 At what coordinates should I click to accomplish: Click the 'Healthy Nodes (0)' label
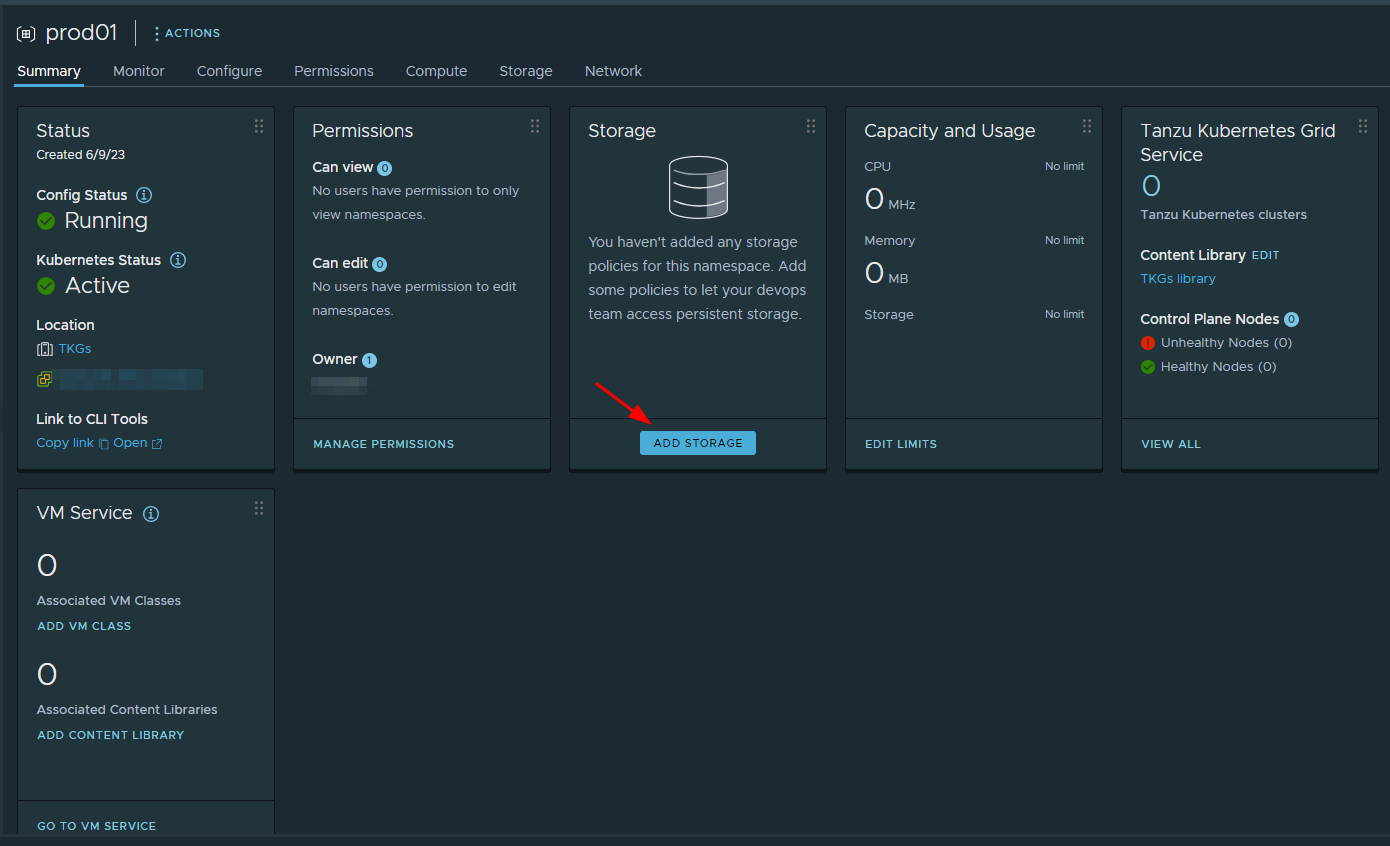click(1218, 367)
